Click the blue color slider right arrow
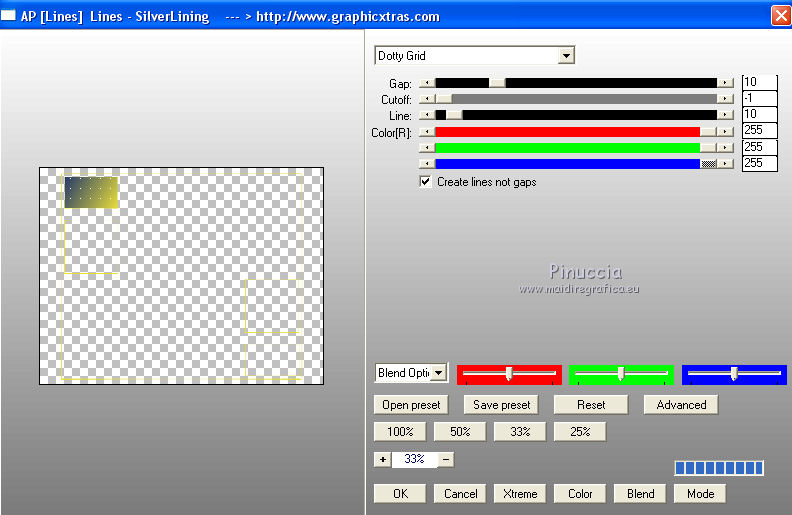Viewport: 792px width, 515px height. (725, 164)
